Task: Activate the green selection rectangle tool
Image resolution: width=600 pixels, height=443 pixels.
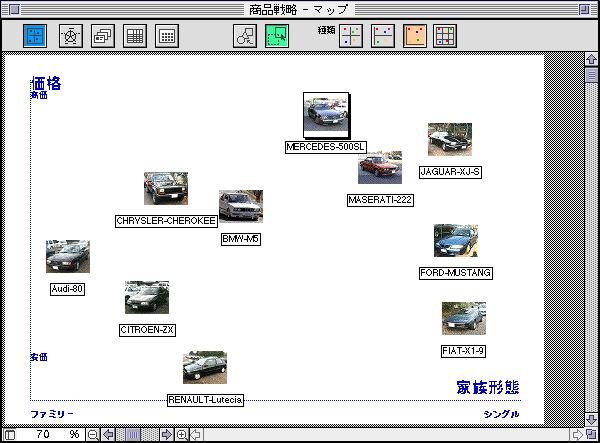Action: [277, 36]
